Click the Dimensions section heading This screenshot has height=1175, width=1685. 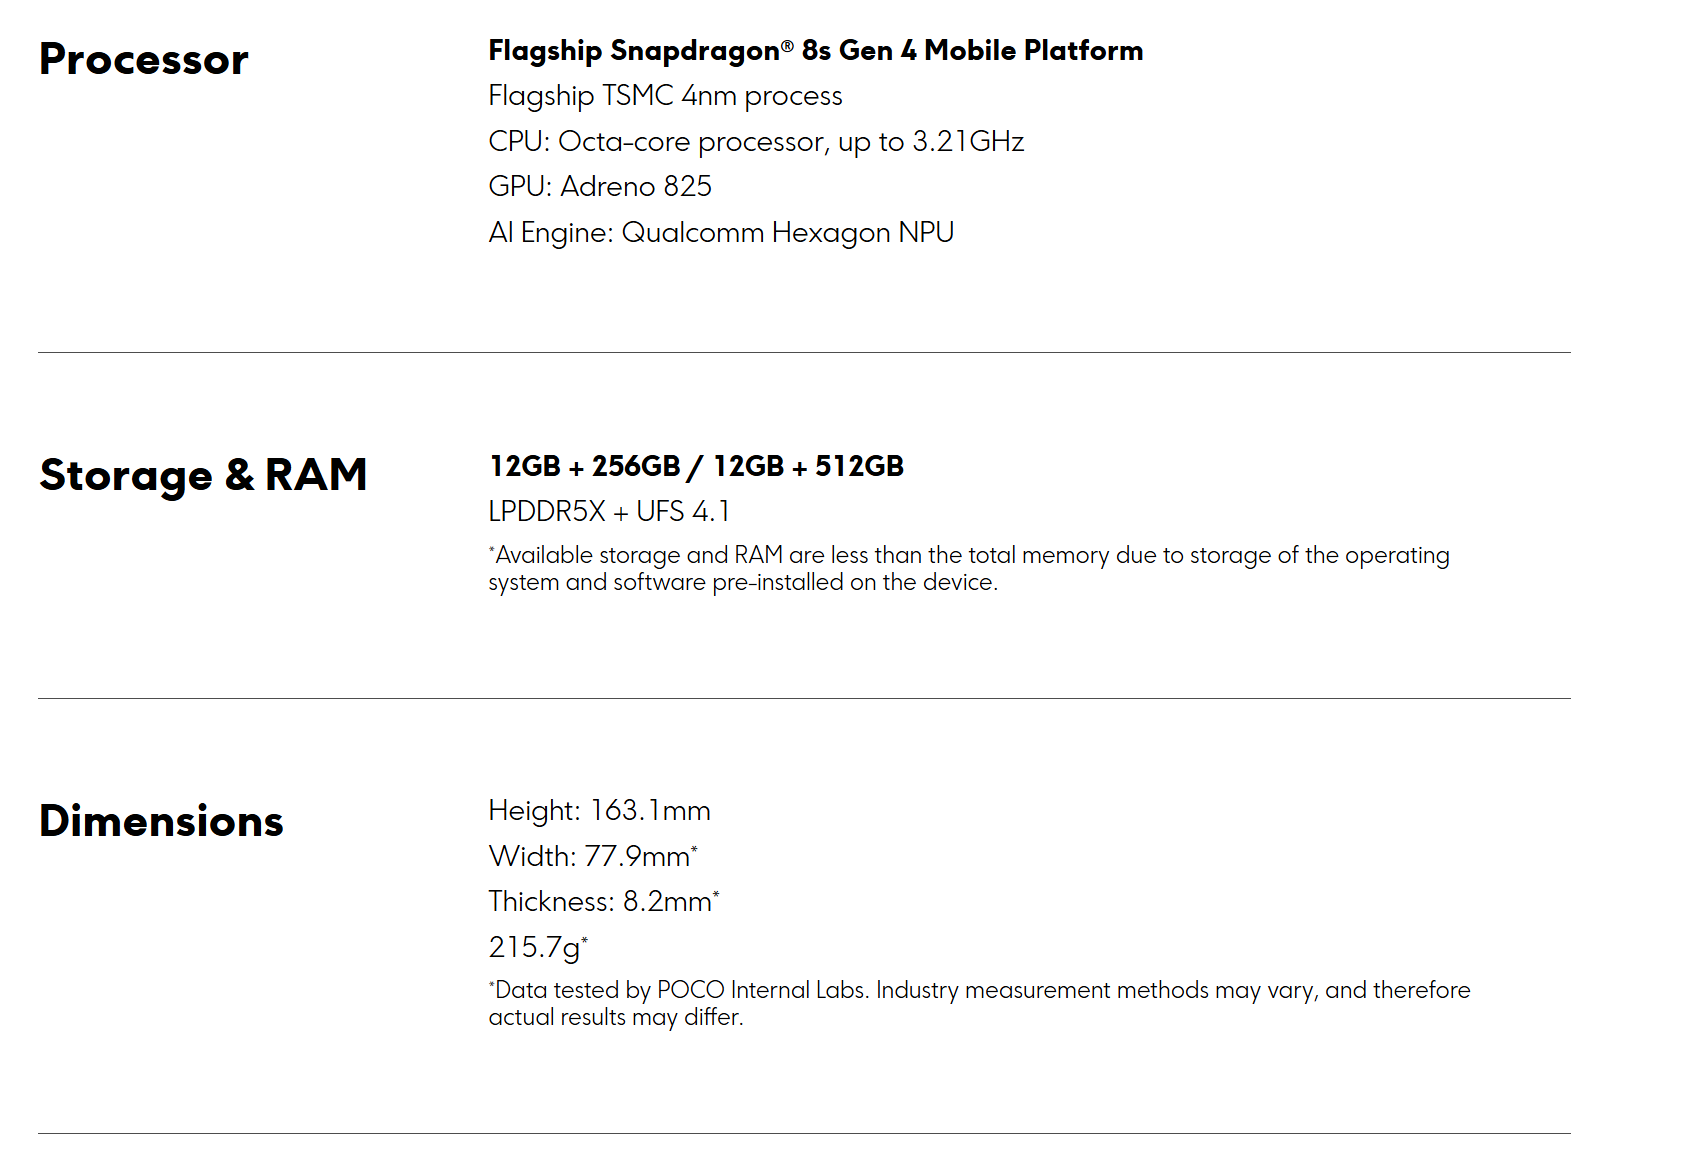(161, 821)
